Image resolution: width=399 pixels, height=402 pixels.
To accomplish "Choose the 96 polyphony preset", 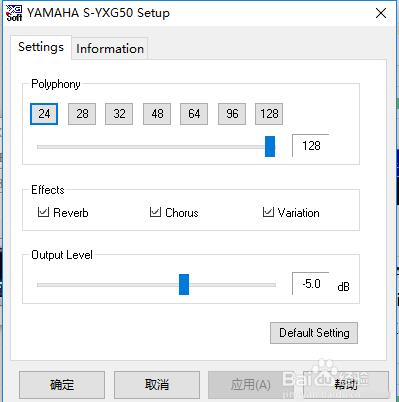I will click(x=232, y=114).
